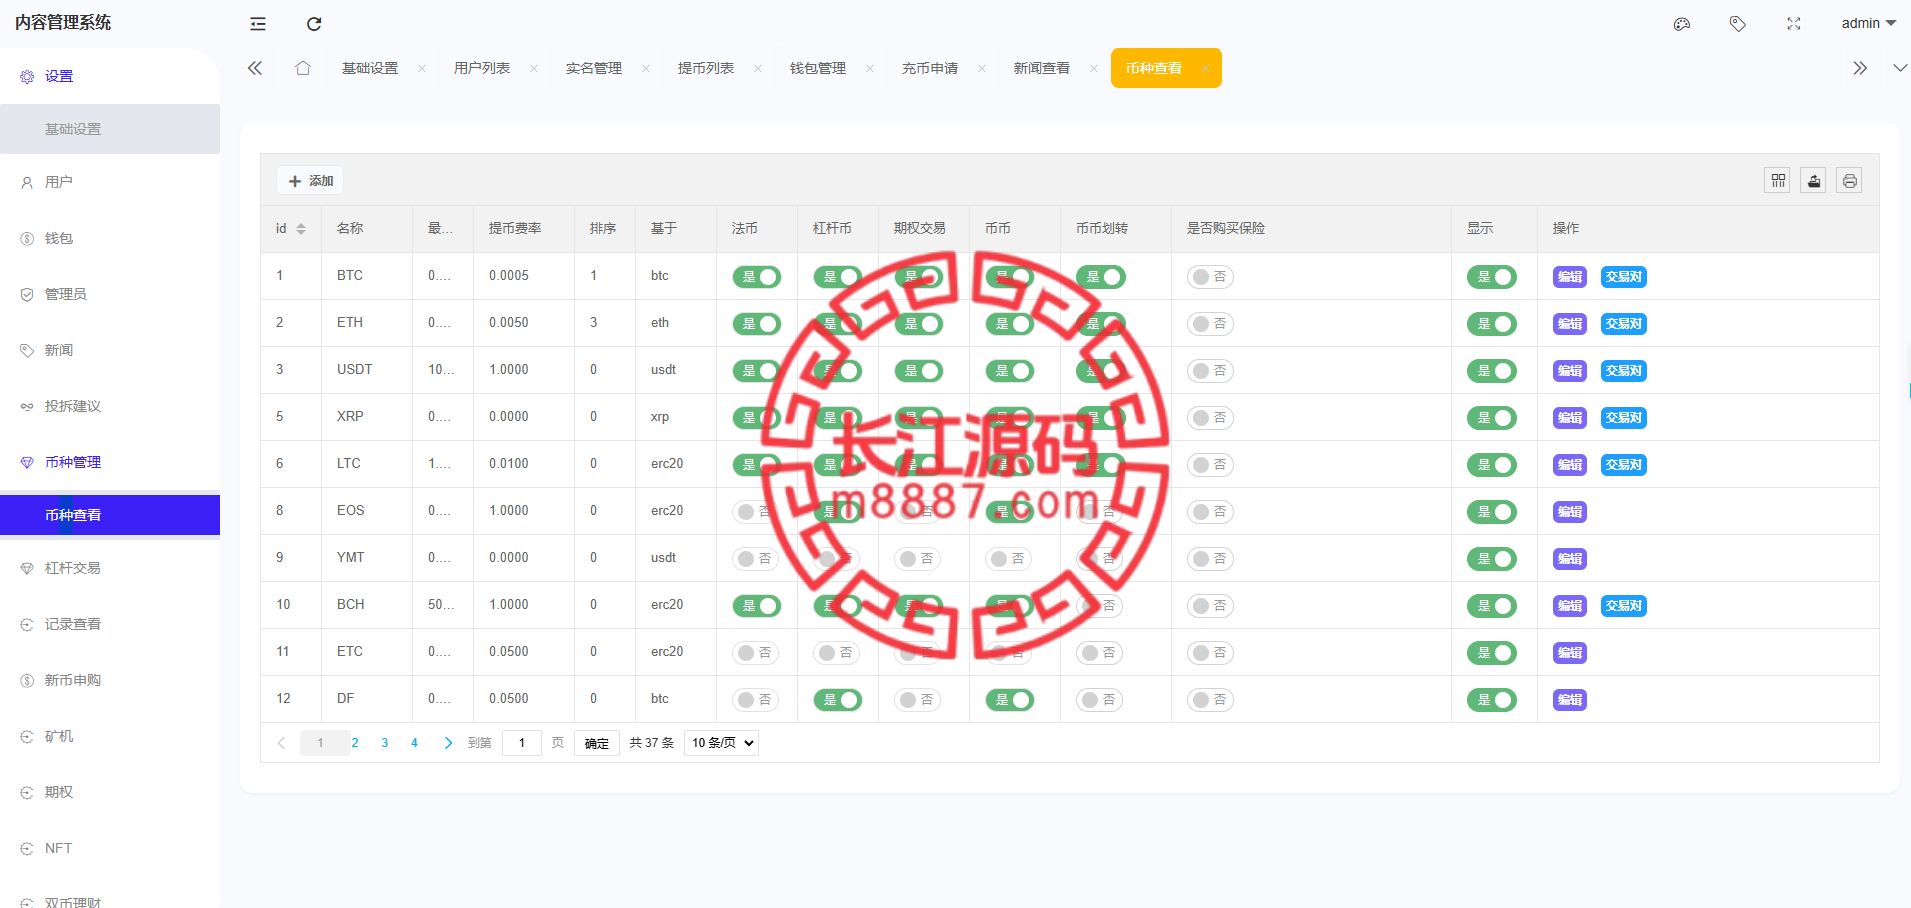Export table data icon
Image resolution: width=1911 pixels, height=908 pixels.
[x=1814, y=181]
